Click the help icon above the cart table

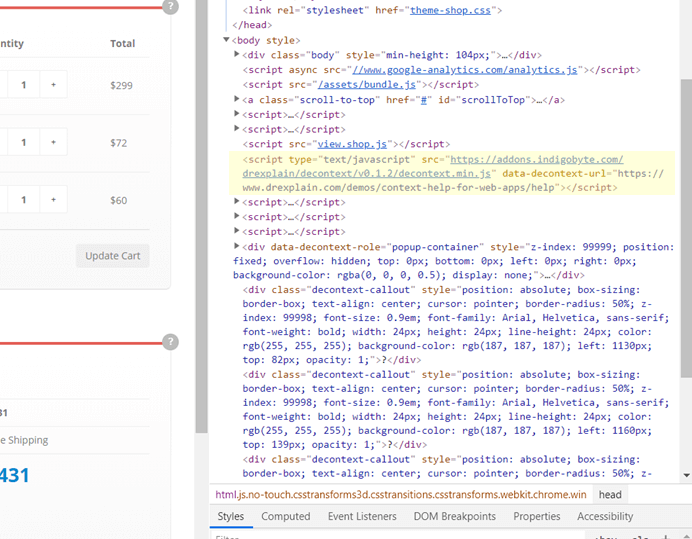coord(170,7)
